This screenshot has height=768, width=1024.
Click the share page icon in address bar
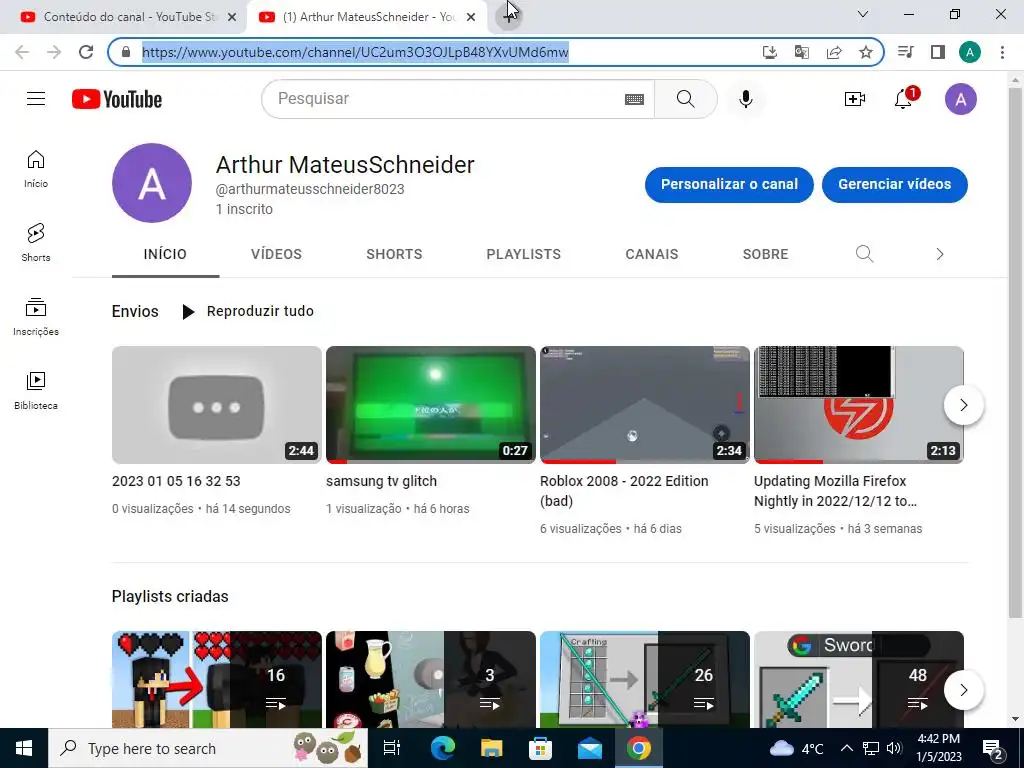tap(834, 52)
